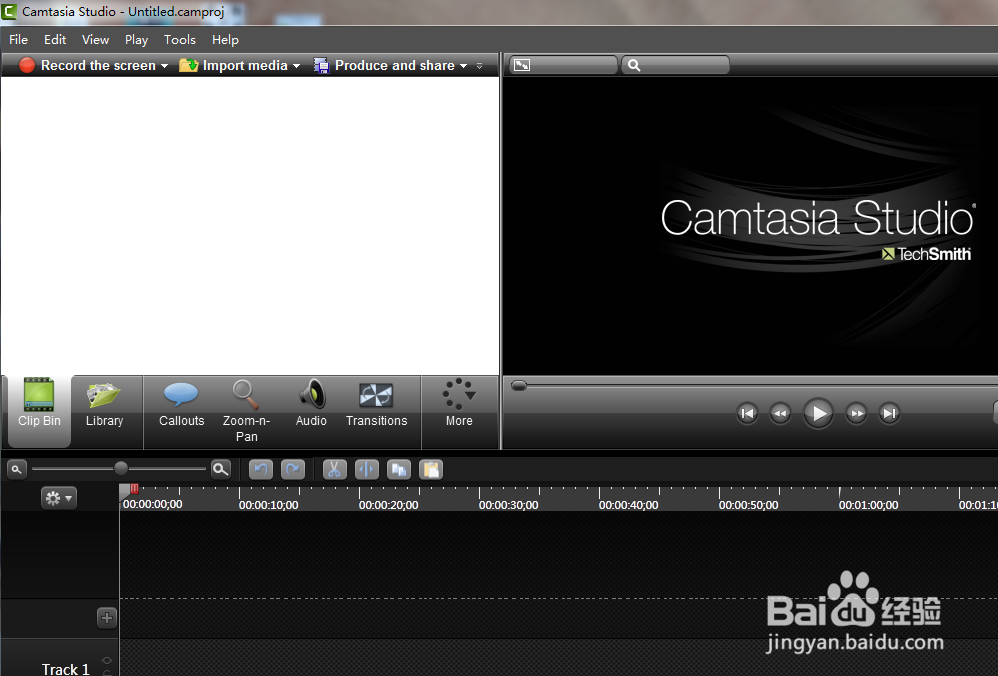Open the Edit menu
This screenshot has height=676, width=998.
click(x=55, y=39)
